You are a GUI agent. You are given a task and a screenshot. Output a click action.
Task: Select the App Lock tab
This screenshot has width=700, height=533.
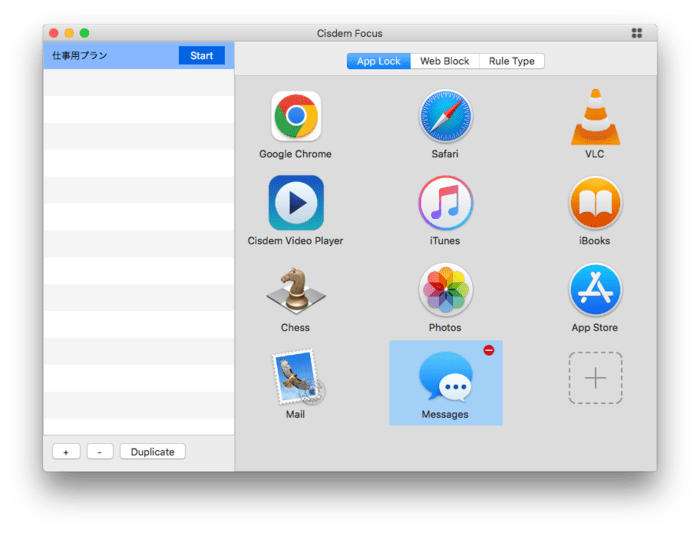pos(378,61)
